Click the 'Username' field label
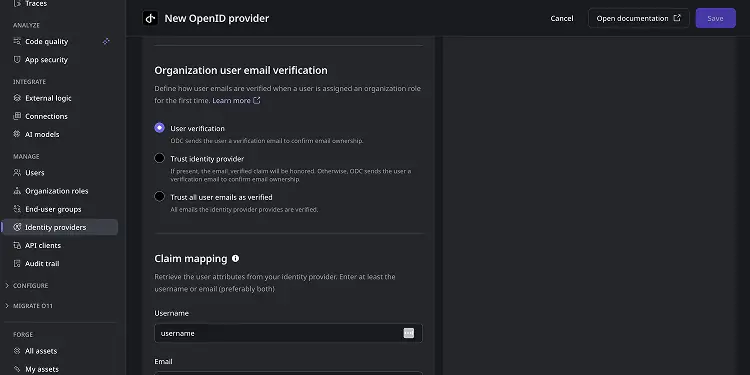Image resolution: width=750 pixels, height=375 pixels. (171, 313)
